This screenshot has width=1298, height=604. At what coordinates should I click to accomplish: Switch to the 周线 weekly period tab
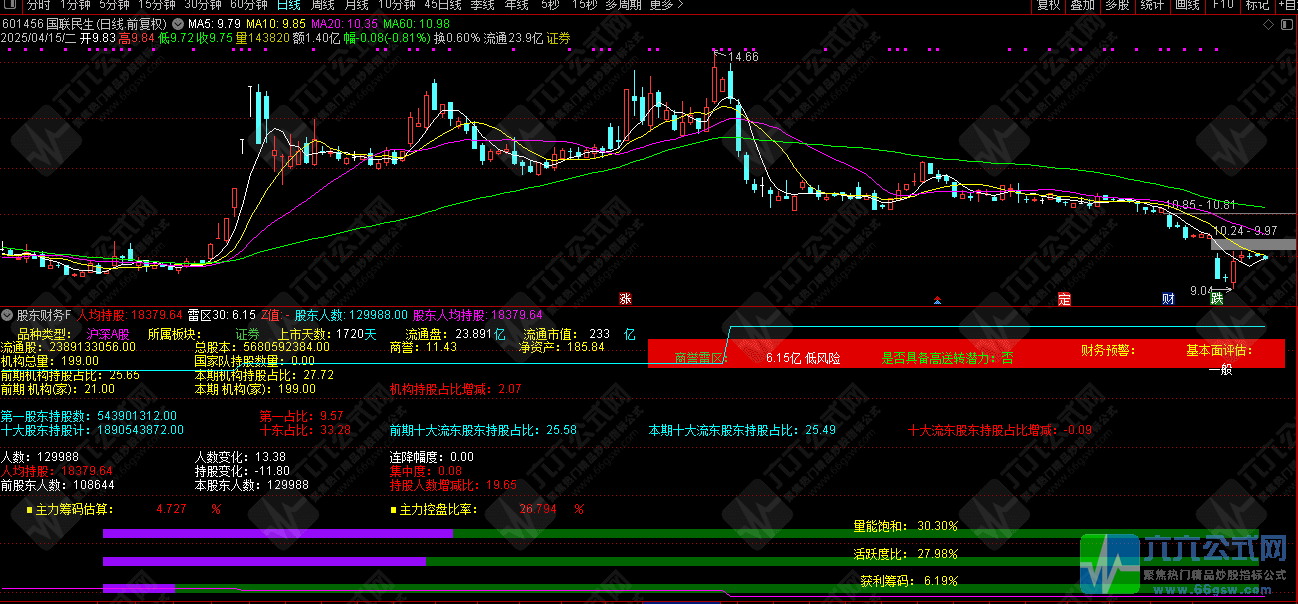322,5
